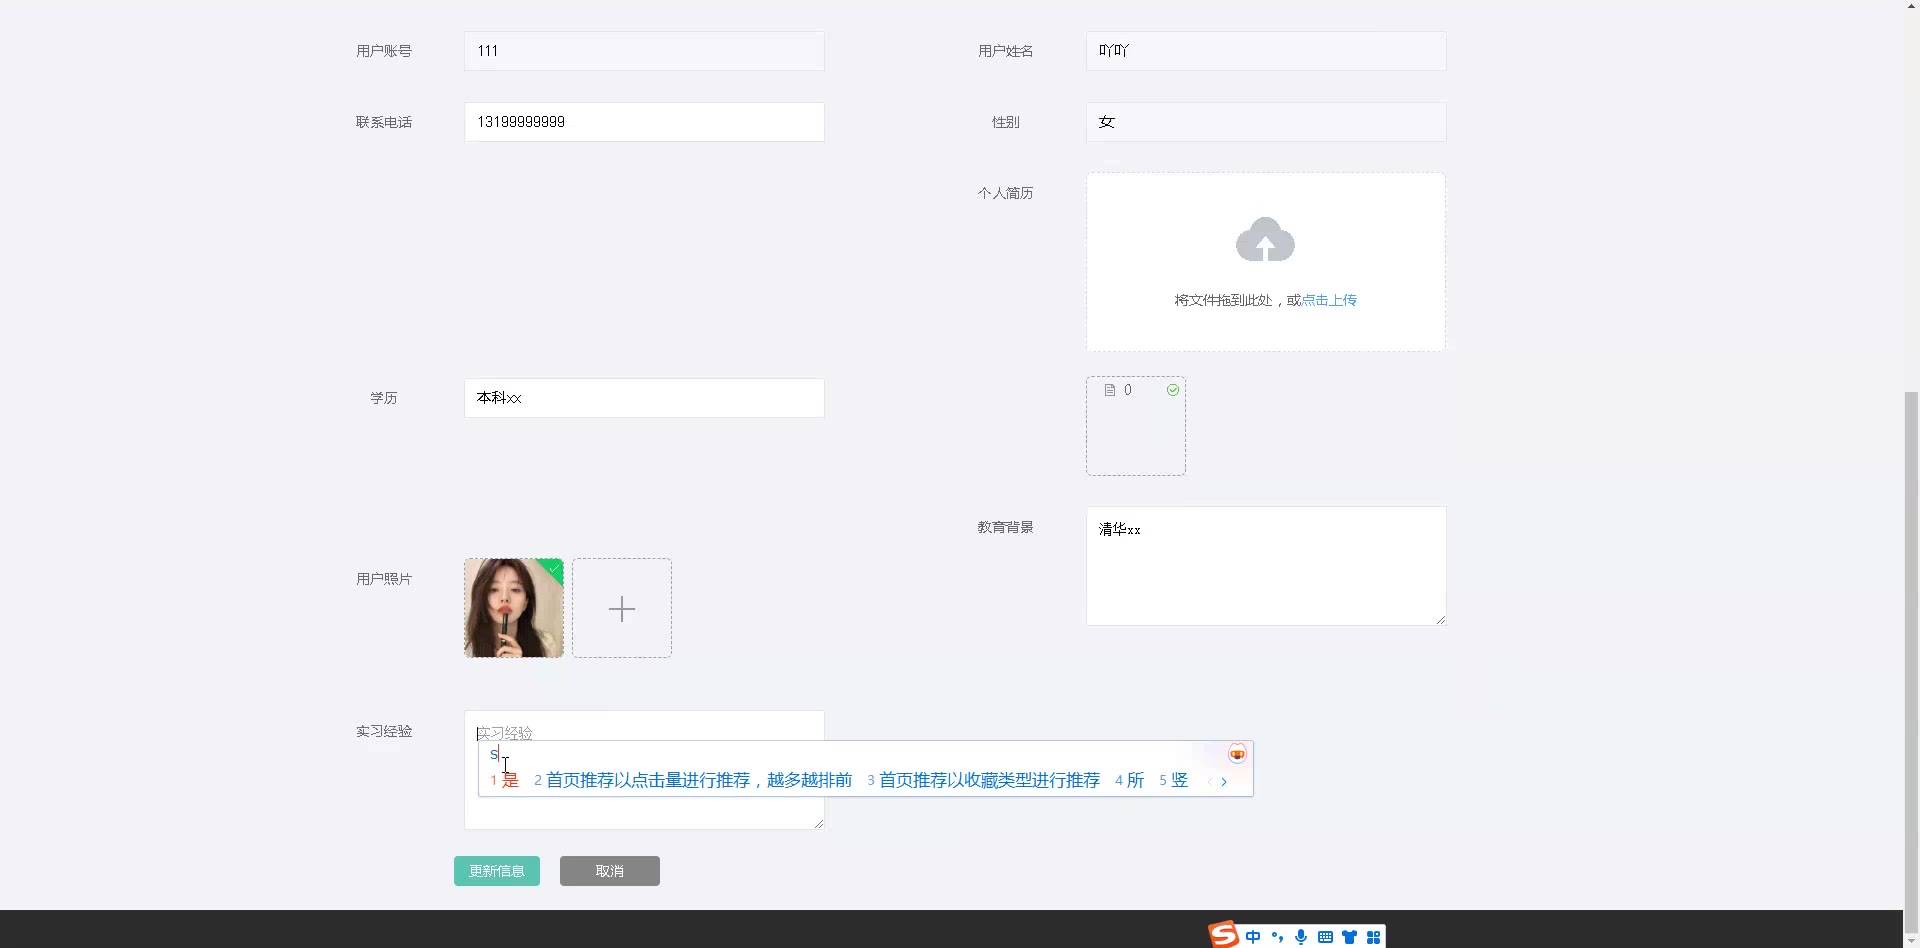This screenshot has height=948, width=1920.
Task: Select candidate 1 是
Action: [506, 780]
